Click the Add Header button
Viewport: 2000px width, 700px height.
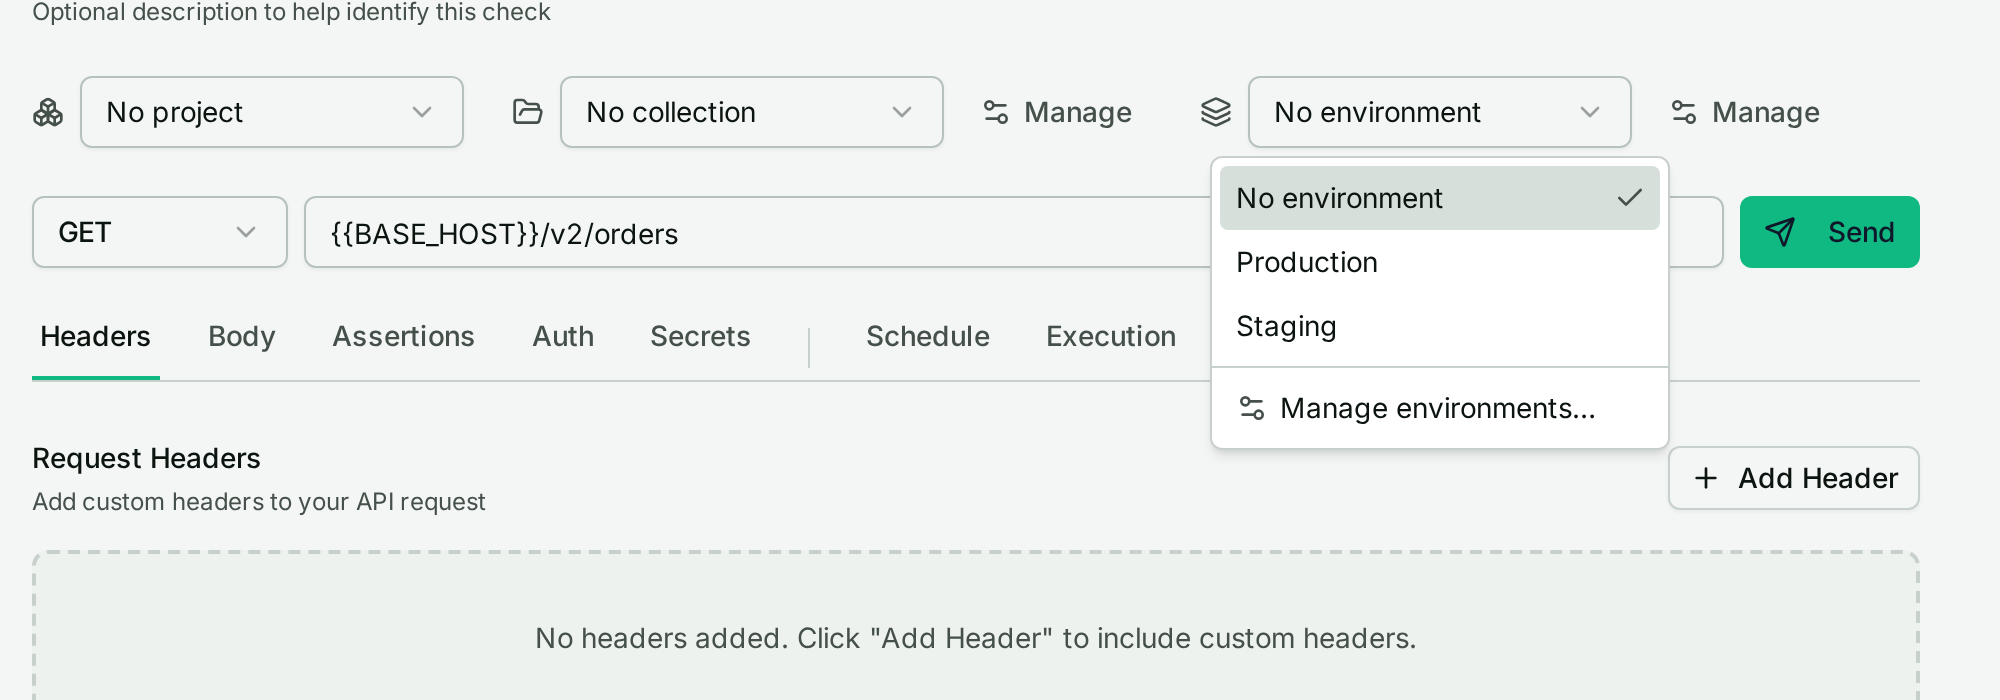coord(1794,478)
